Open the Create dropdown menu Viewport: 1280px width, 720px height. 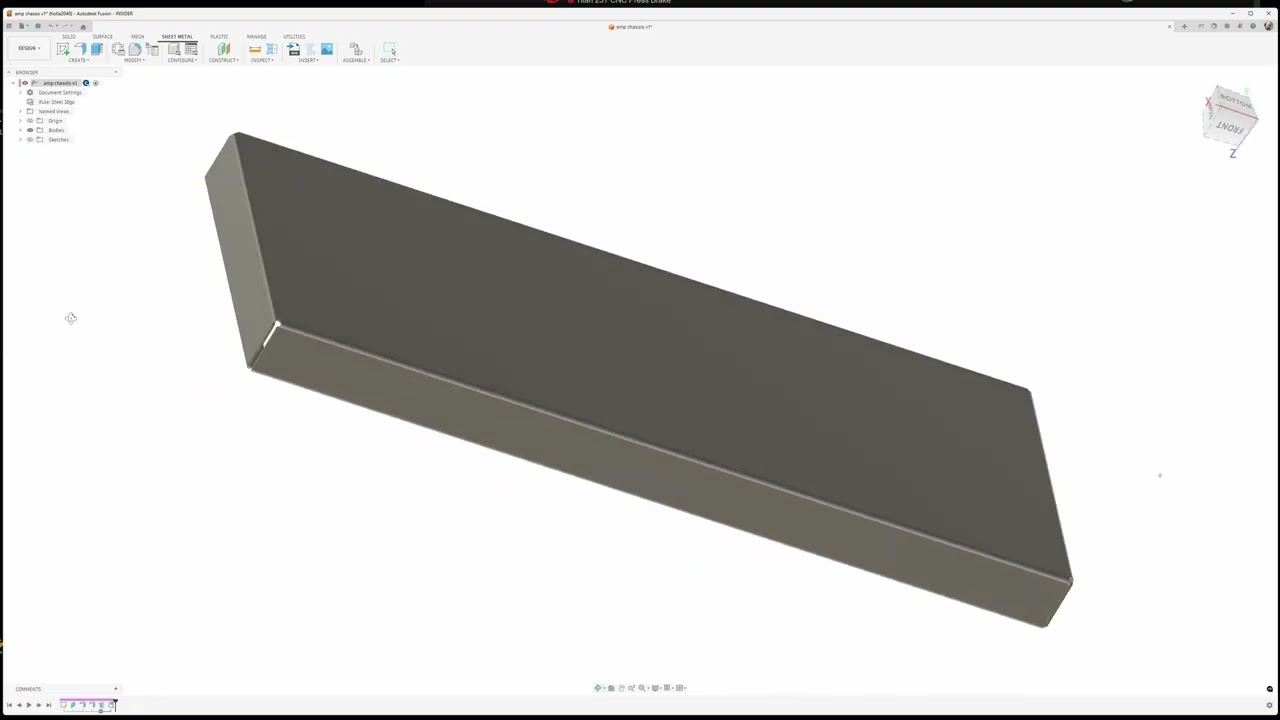coord(78,60)
